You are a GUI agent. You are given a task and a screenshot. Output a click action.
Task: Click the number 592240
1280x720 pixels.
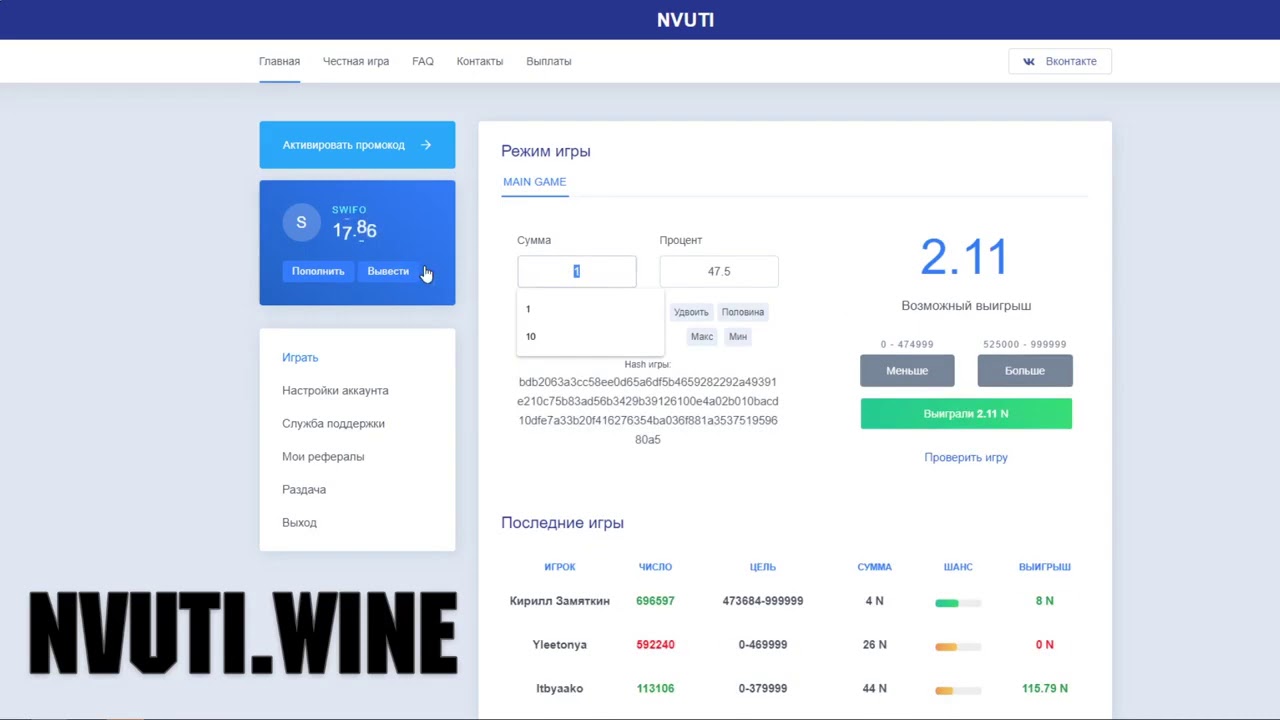[655, 645]
